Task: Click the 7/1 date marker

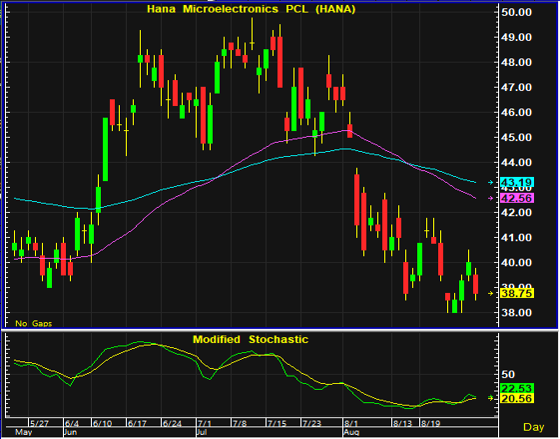Action: 205,424
